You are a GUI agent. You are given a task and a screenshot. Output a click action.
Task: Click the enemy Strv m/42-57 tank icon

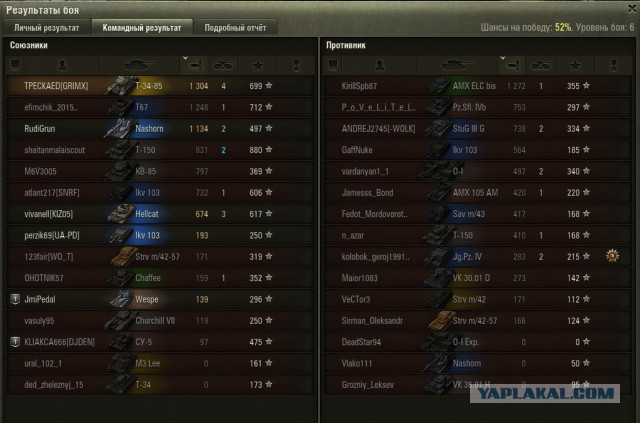[x=441, y=321]
